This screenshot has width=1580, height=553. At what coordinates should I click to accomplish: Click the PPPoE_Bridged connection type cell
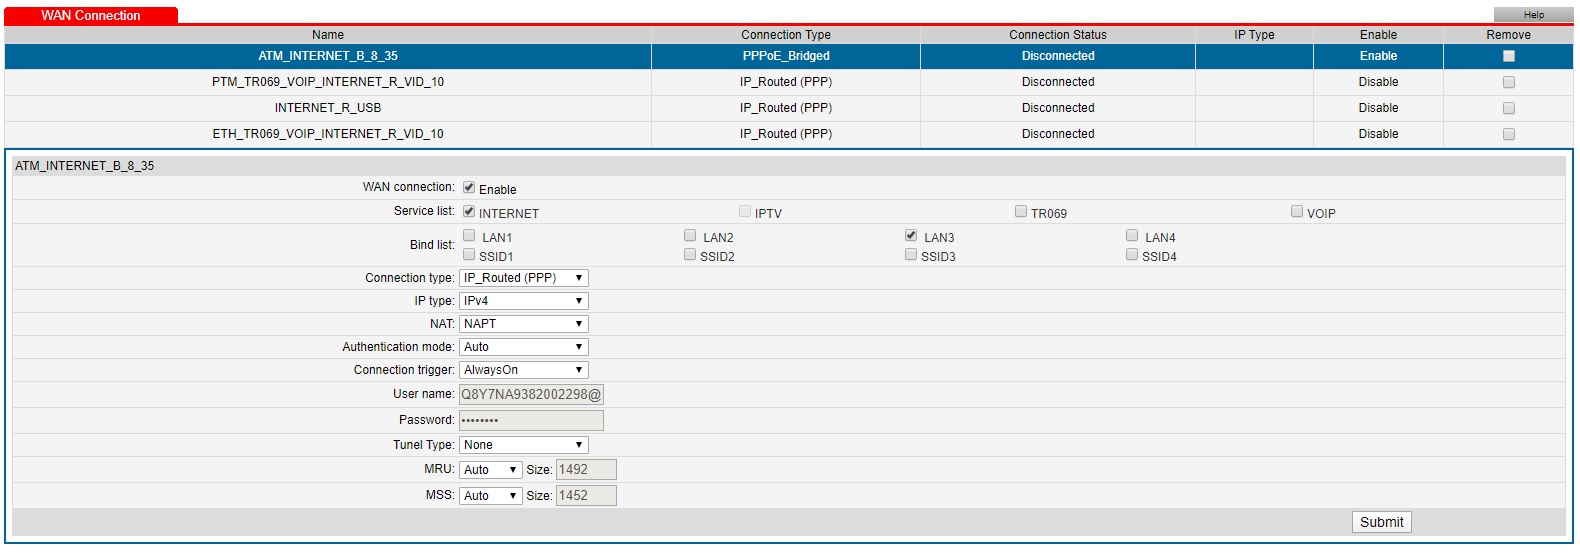(x=786, y=56)
